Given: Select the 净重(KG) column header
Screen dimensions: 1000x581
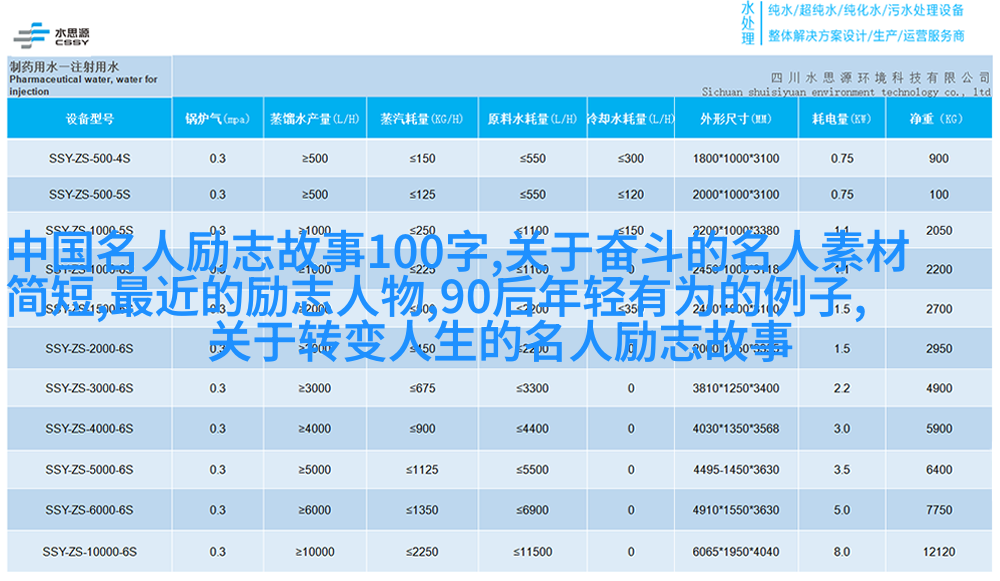Looking at the screenshot, I should [x=937, y=119].
